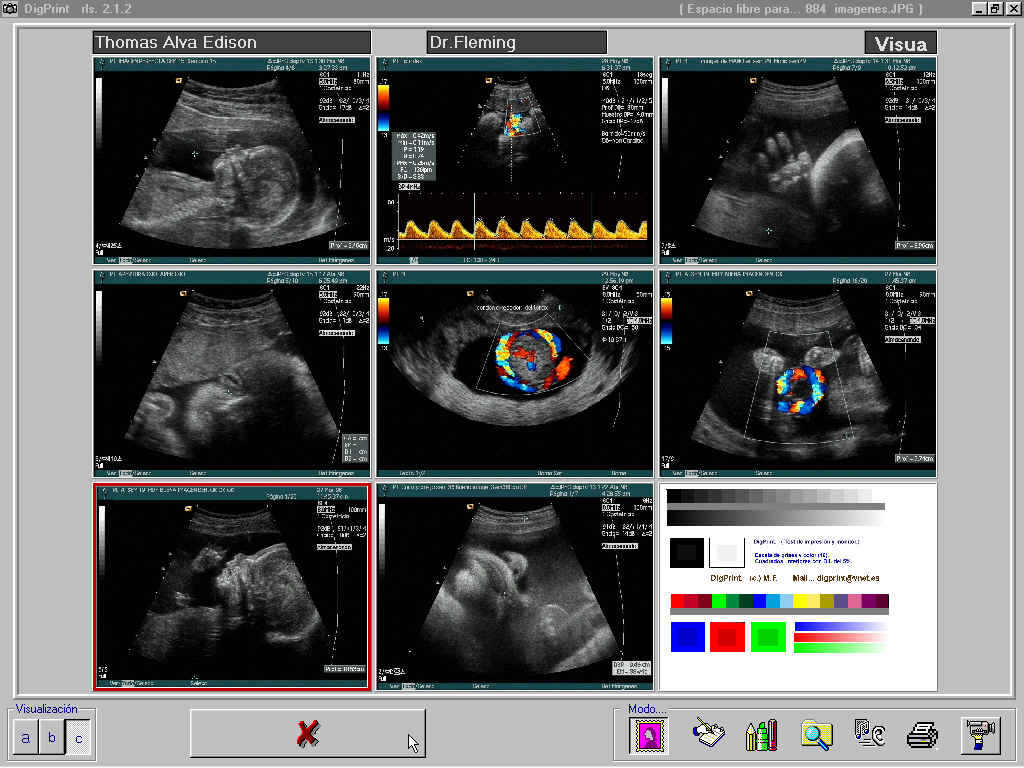
Task: Select the portrait stamp mode icon
Action: point(648,735)
